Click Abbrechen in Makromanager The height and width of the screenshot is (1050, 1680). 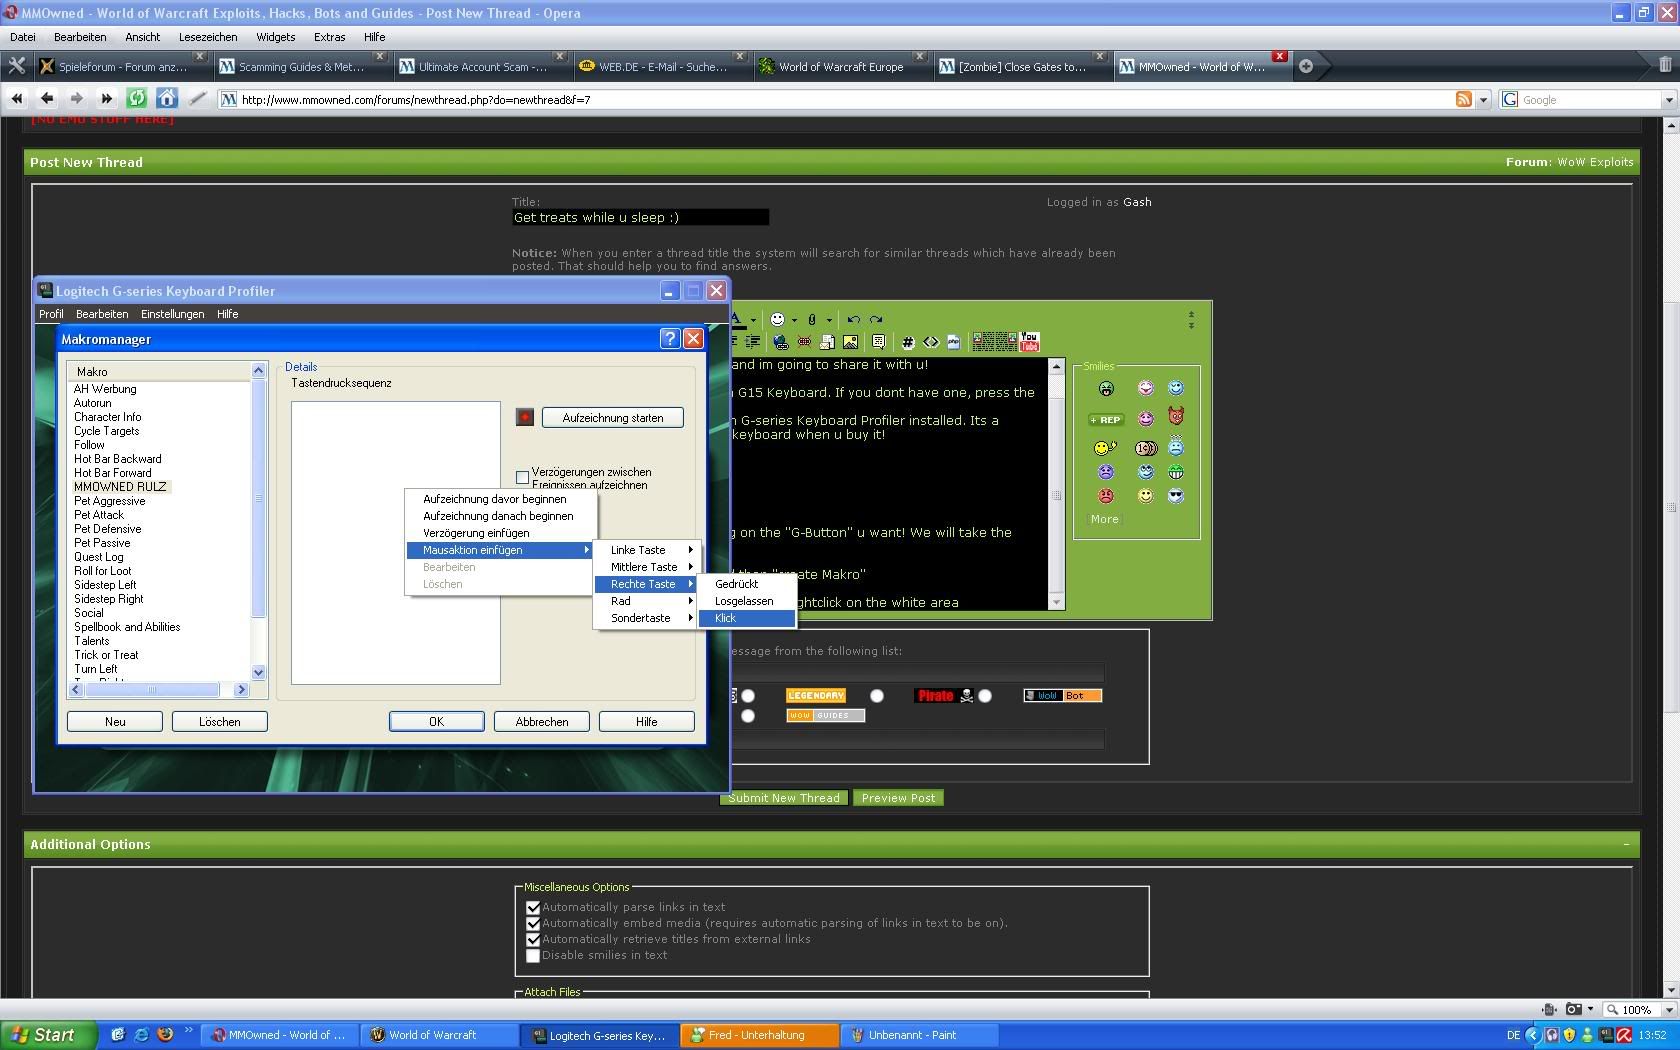click(x=542, y=722)
